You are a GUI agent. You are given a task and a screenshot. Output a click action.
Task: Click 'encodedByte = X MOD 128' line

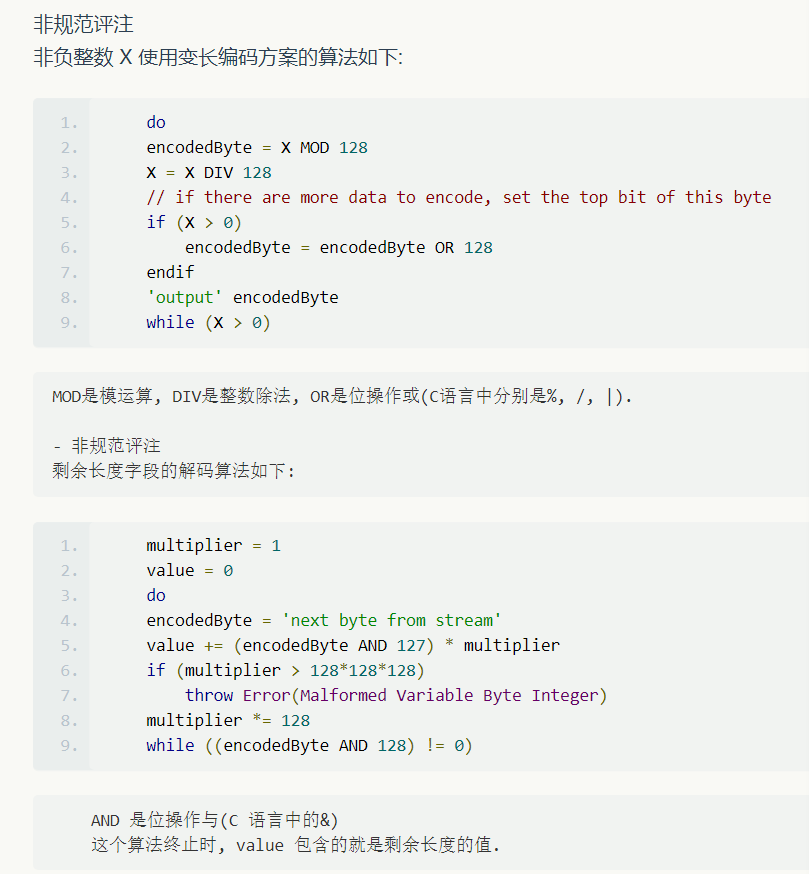coord(257,148)
